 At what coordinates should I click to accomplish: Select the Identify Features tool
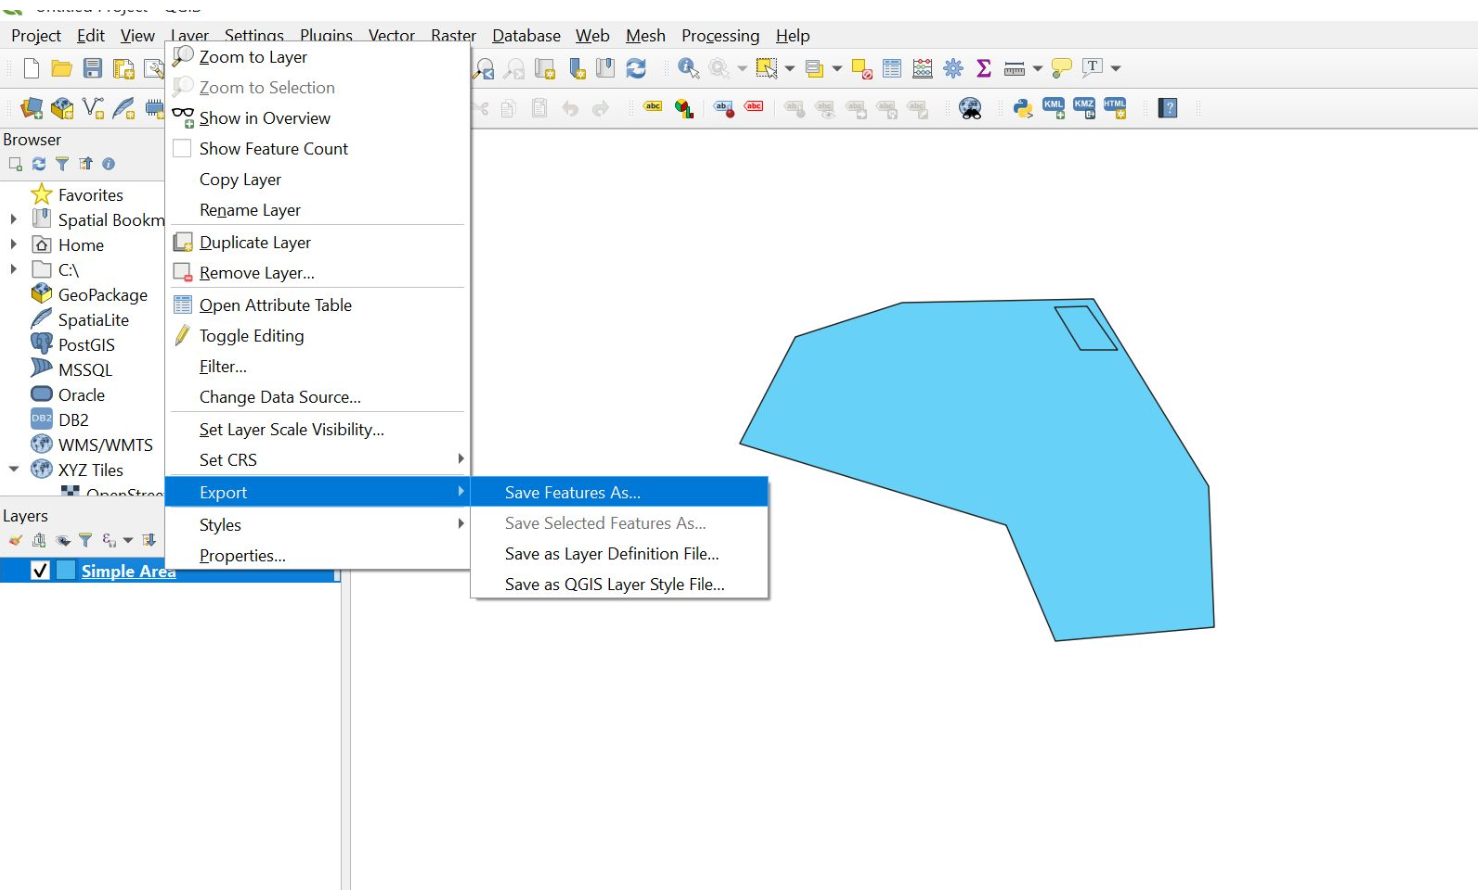click(x=689, y=68)
